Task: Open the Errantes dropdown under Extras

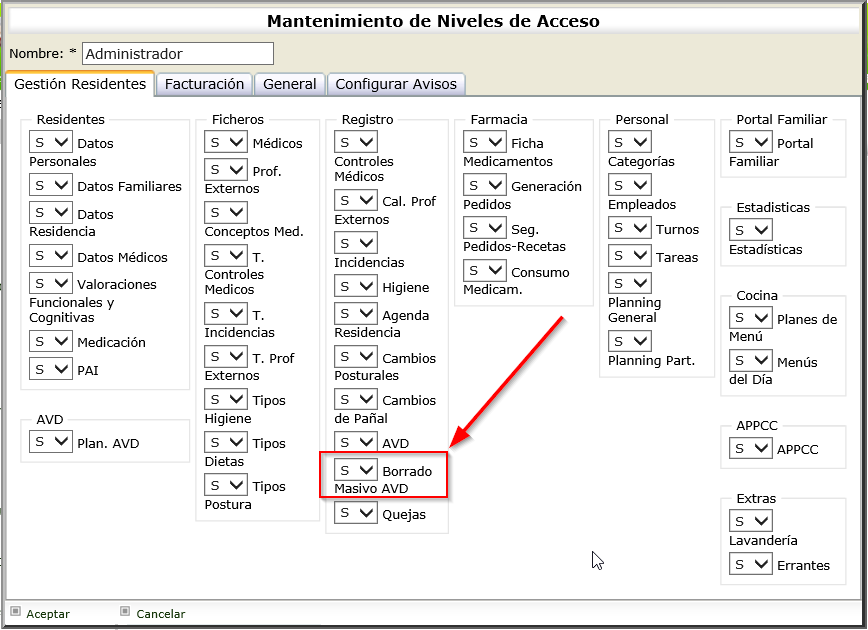Action: point(750,564)
